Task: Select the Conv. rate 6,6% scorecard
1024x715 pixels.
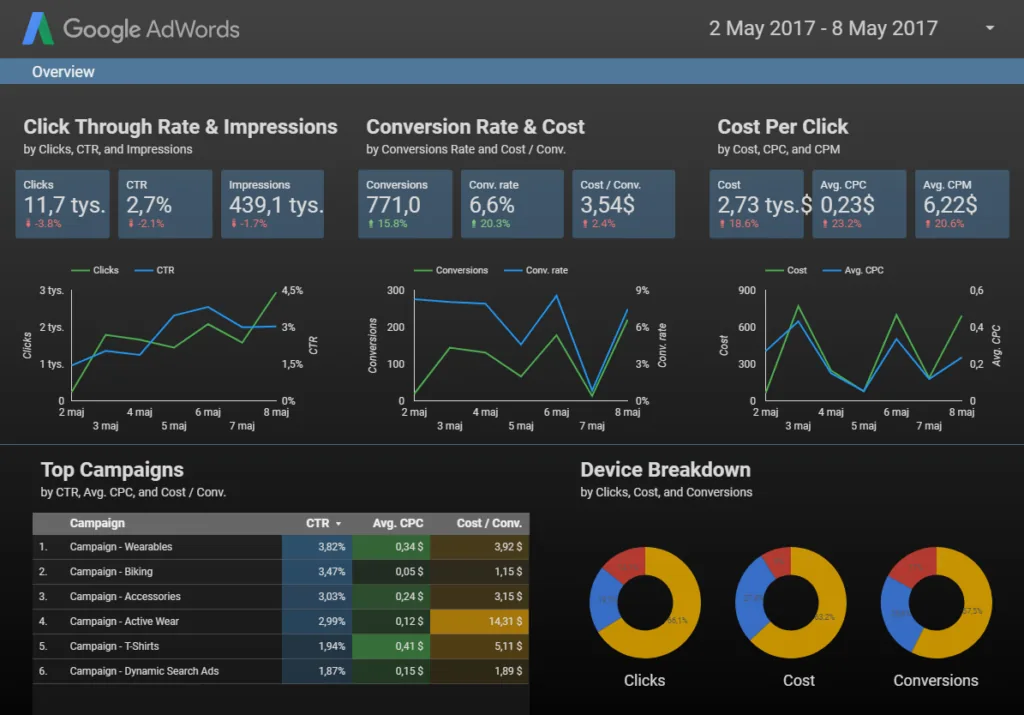Action: coord(512,204)
